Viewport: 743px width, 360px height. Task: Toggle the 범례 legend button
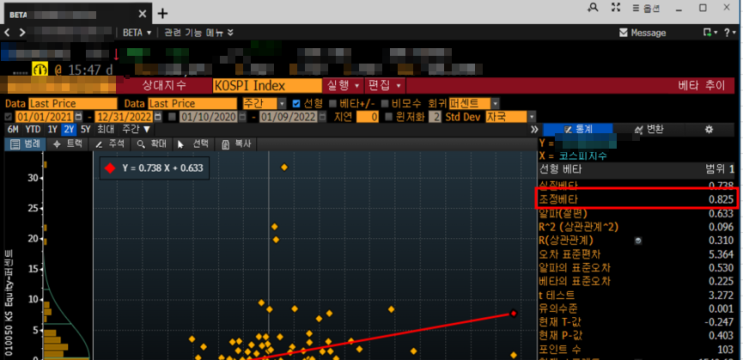point(25,144)
